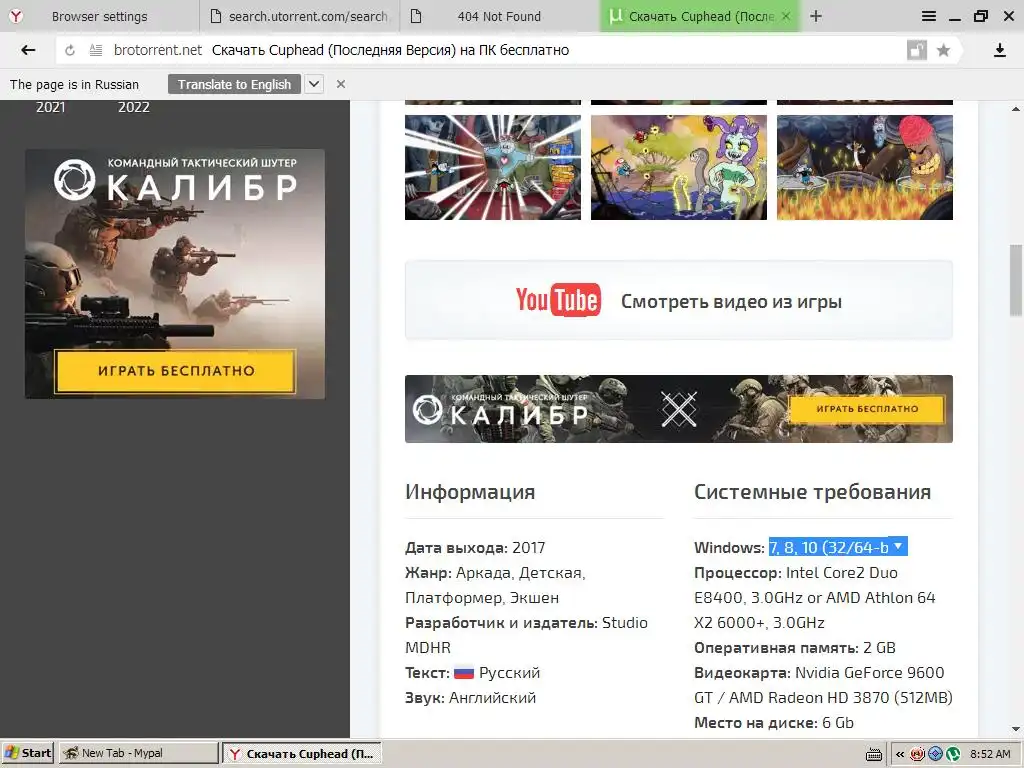Open the mermaid boss screenshot thumbnail

click(x=679, y=167)
